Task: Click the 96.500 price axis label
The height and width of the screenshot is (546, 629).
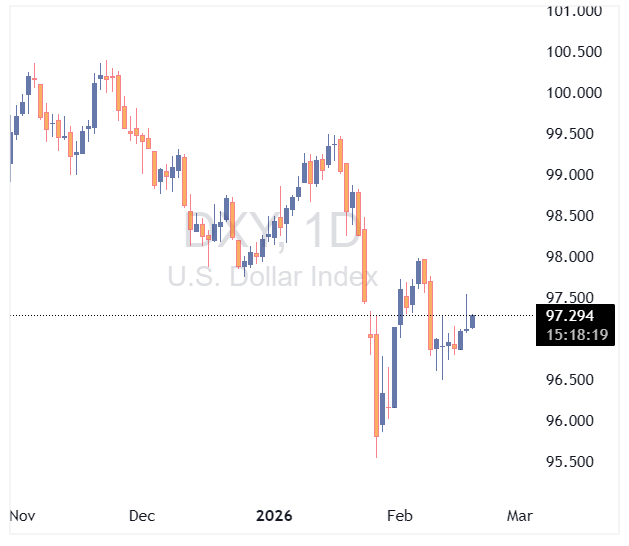Action: 574,380
